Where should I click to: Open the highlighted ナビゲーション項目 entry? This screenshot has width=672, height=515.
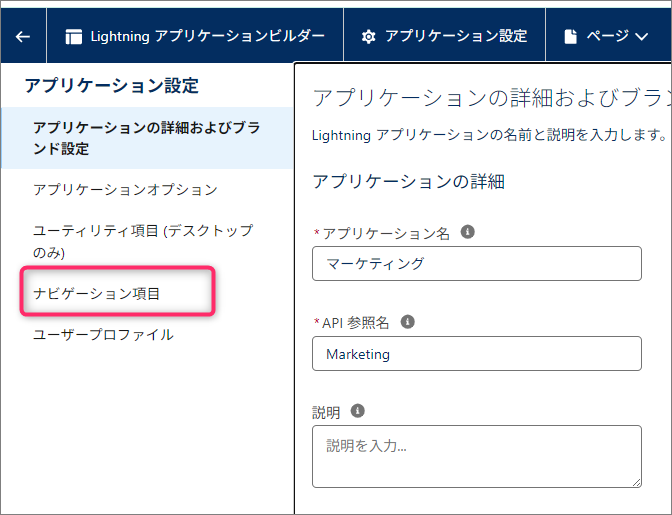[x=97, y=293]
